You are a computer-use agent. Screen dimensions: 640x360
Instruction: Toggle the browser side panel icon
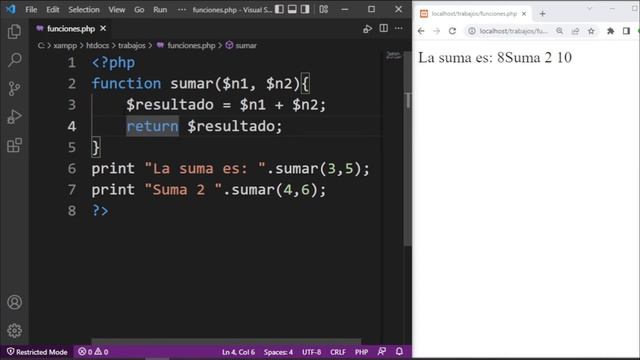tap(626, 31)
